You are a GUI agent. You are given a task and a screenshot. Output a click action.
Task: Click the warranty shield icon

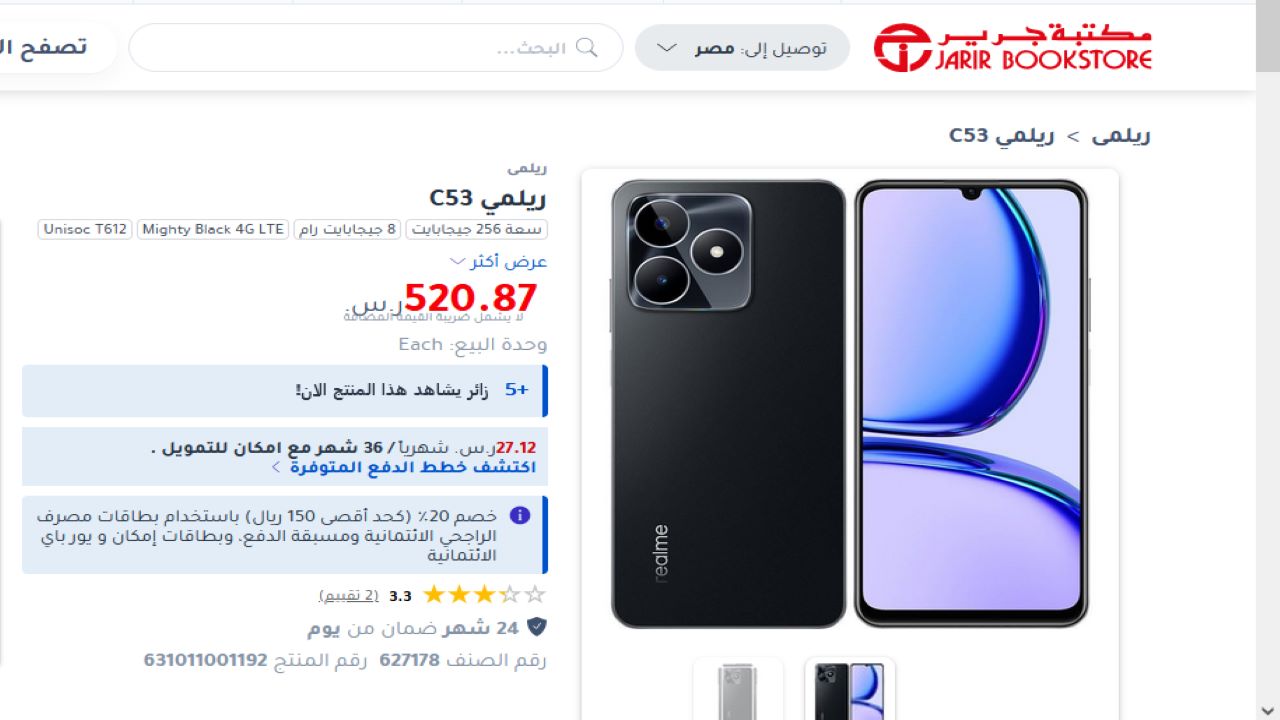tap(537, 628)
